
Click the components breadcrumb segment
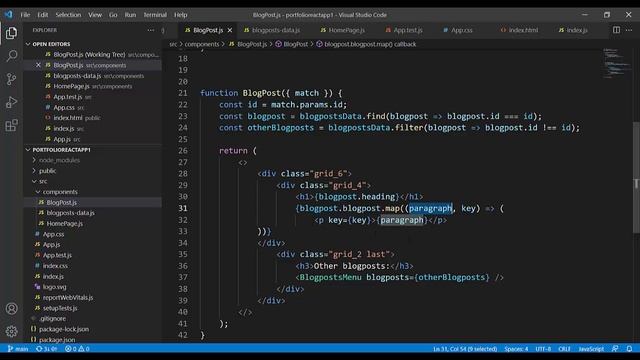(x=202, y=44)
